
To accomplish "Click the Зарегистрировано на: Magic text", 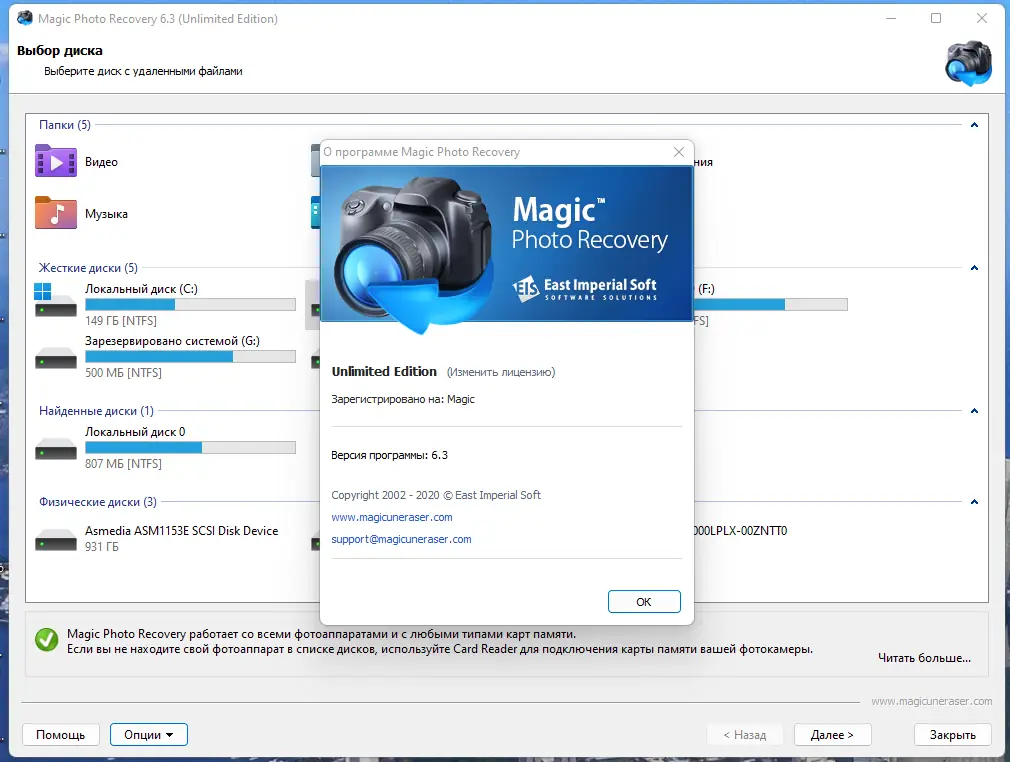I will [x=403, y=399].
